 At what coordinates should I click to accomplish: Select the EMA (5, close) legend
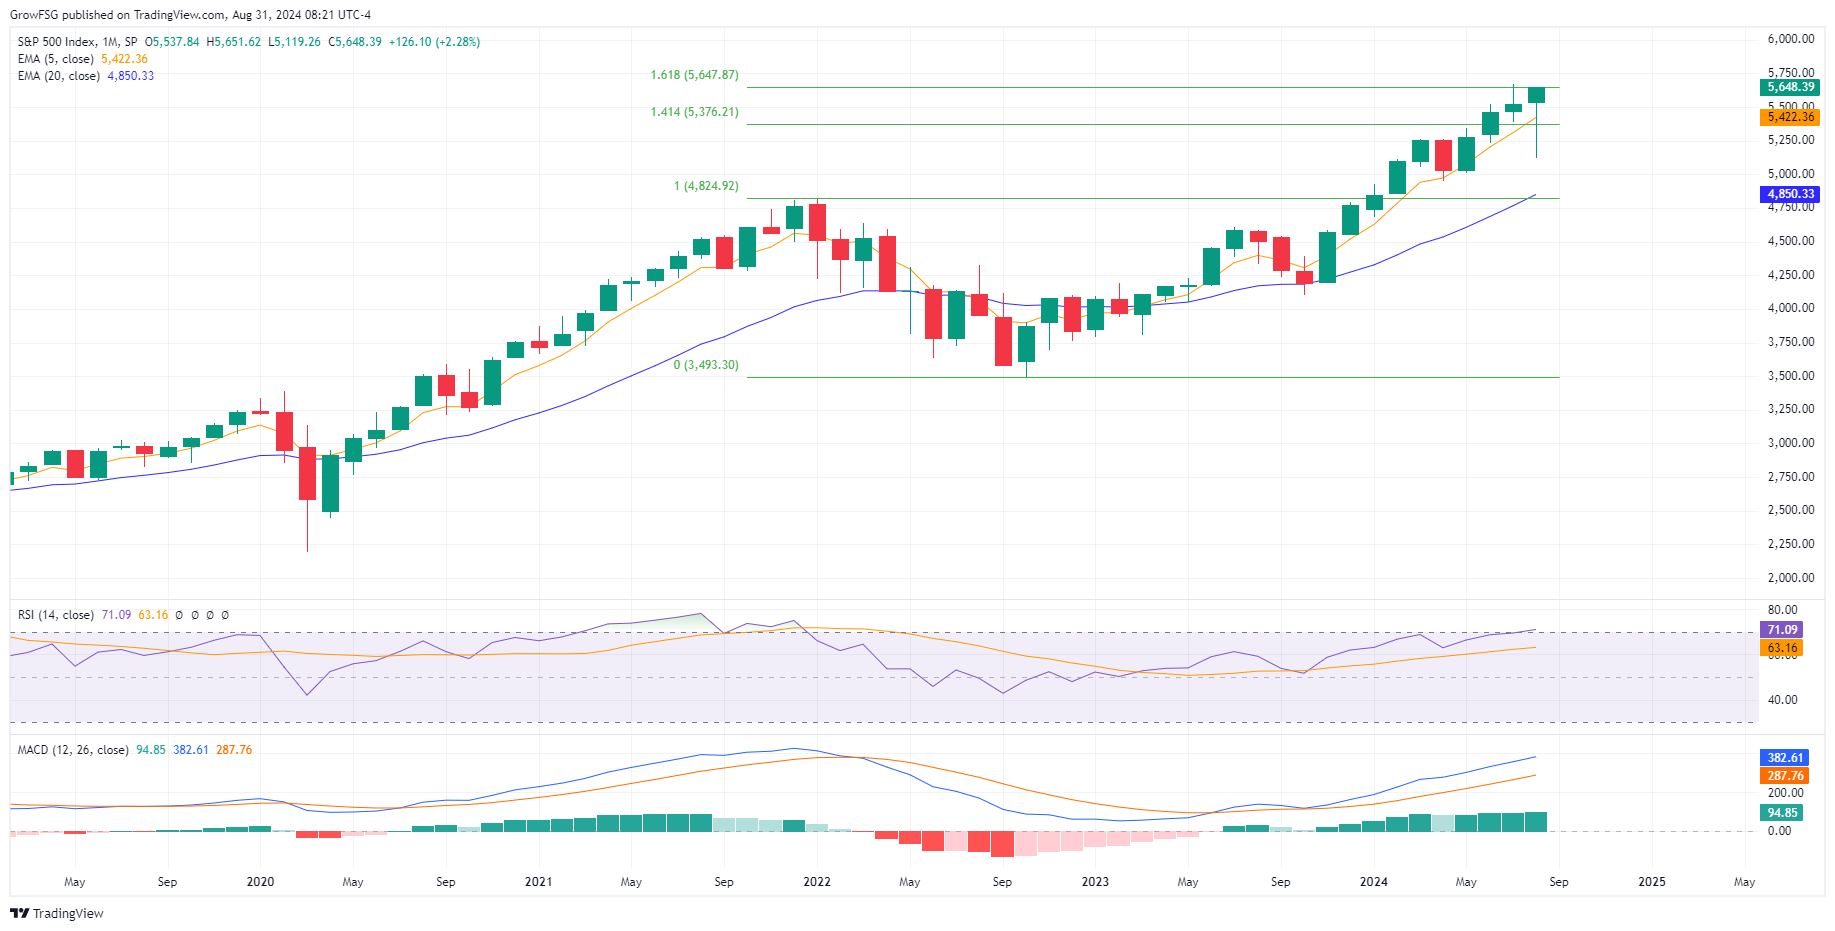click(x=56, y=59)
